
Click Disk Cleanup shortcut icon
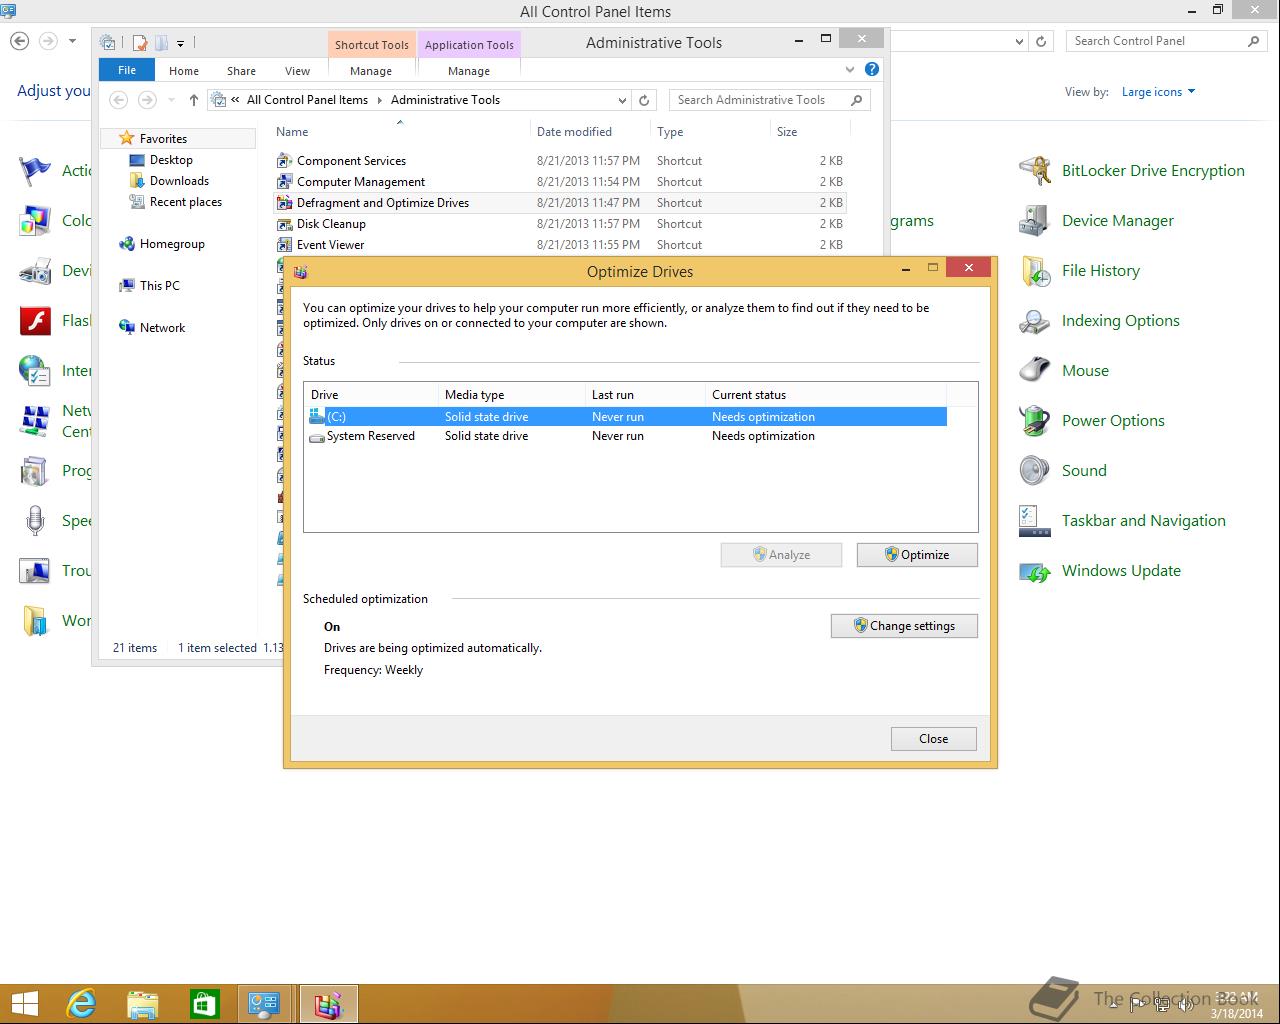(284, 224)
